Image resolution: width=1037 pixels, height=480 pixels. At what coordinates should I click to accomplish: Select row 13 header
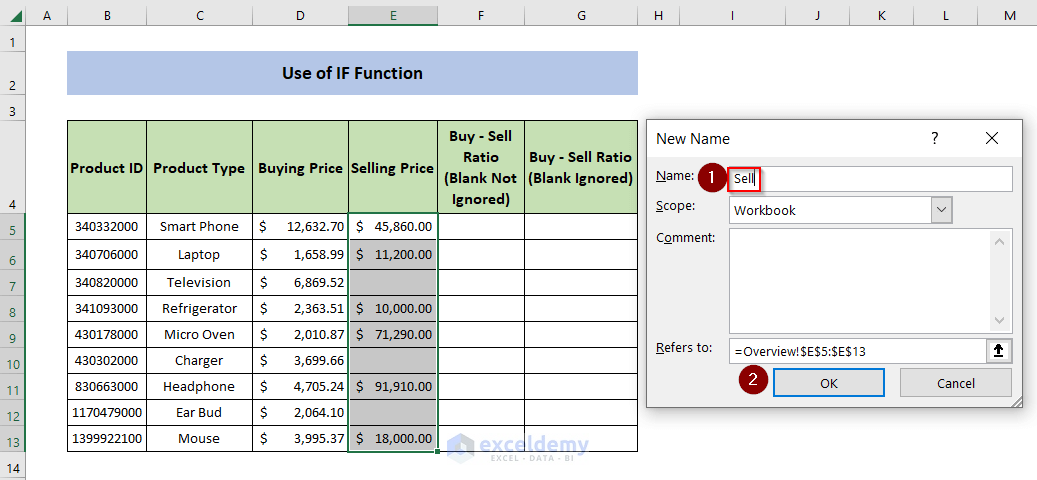(13, 439)
